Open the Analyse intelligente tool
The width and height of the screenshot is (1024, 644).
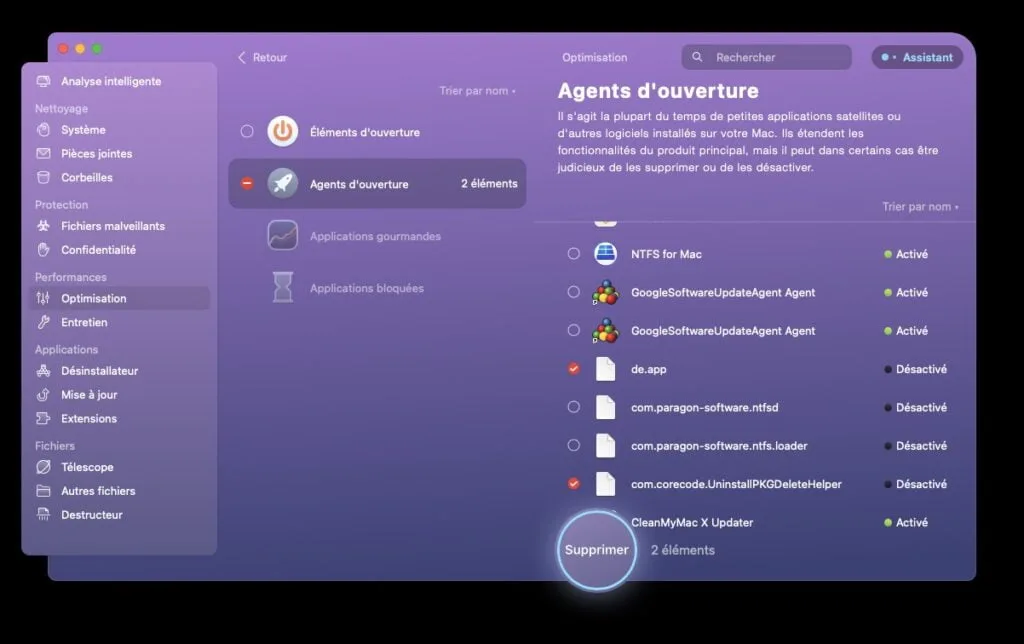tap(110, 81)
